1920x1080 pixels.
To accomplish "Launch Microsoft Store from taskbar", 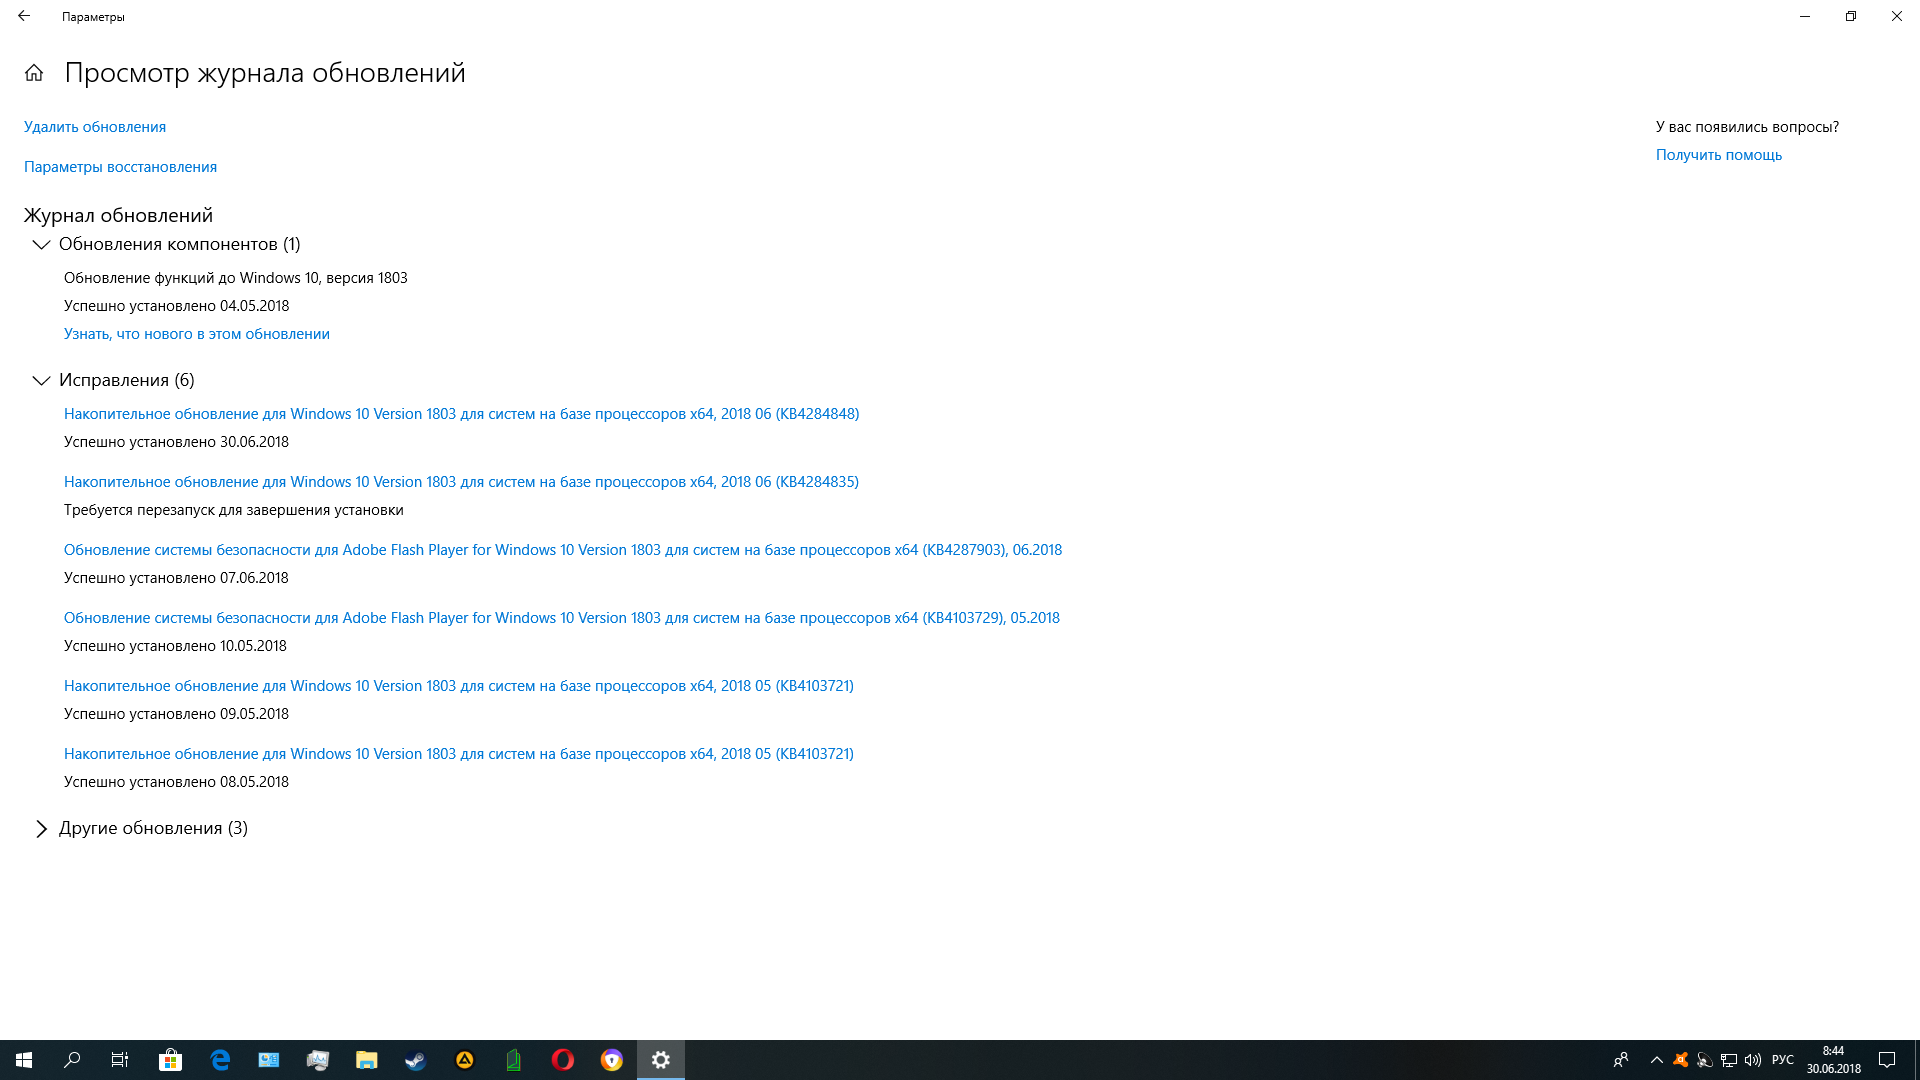I will click(171, 1060).
